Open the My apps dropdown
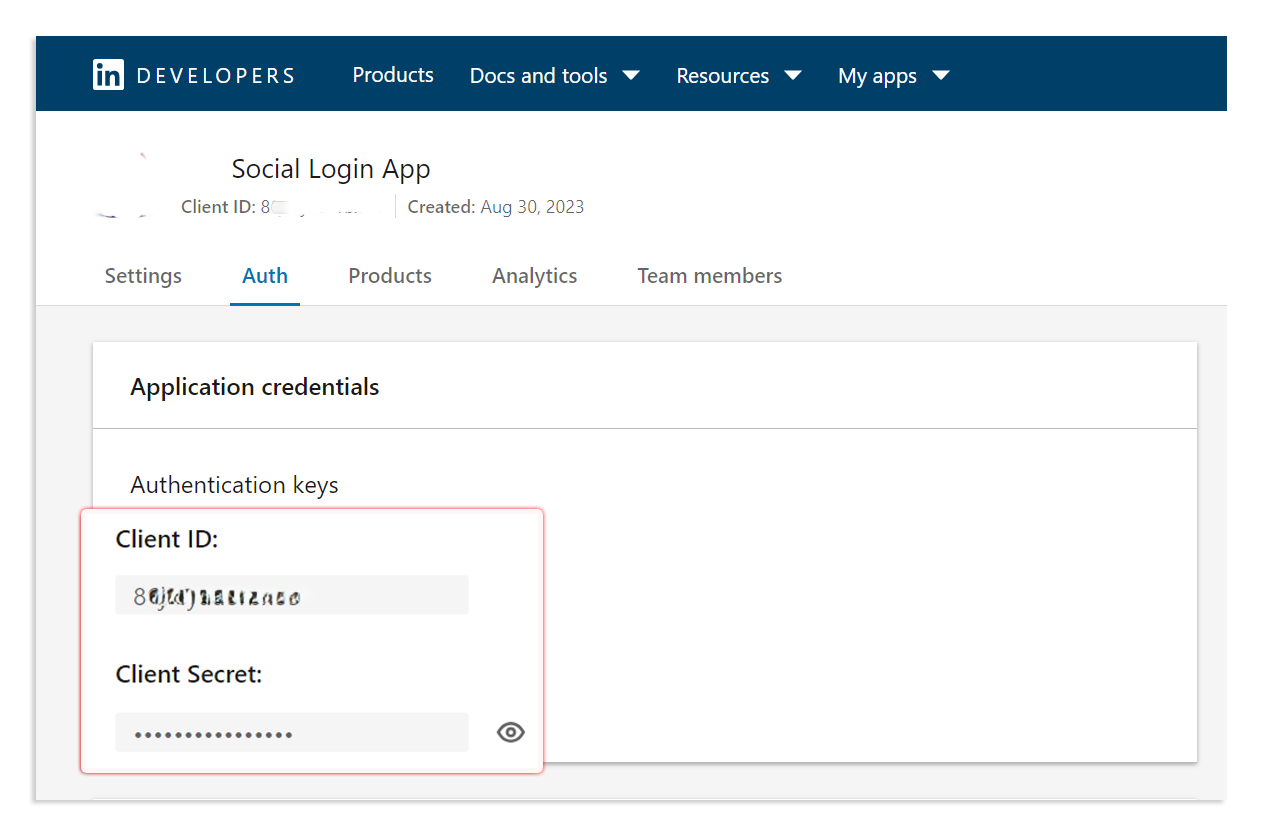This screenshot has width=1263, height=836. (893, 75)
